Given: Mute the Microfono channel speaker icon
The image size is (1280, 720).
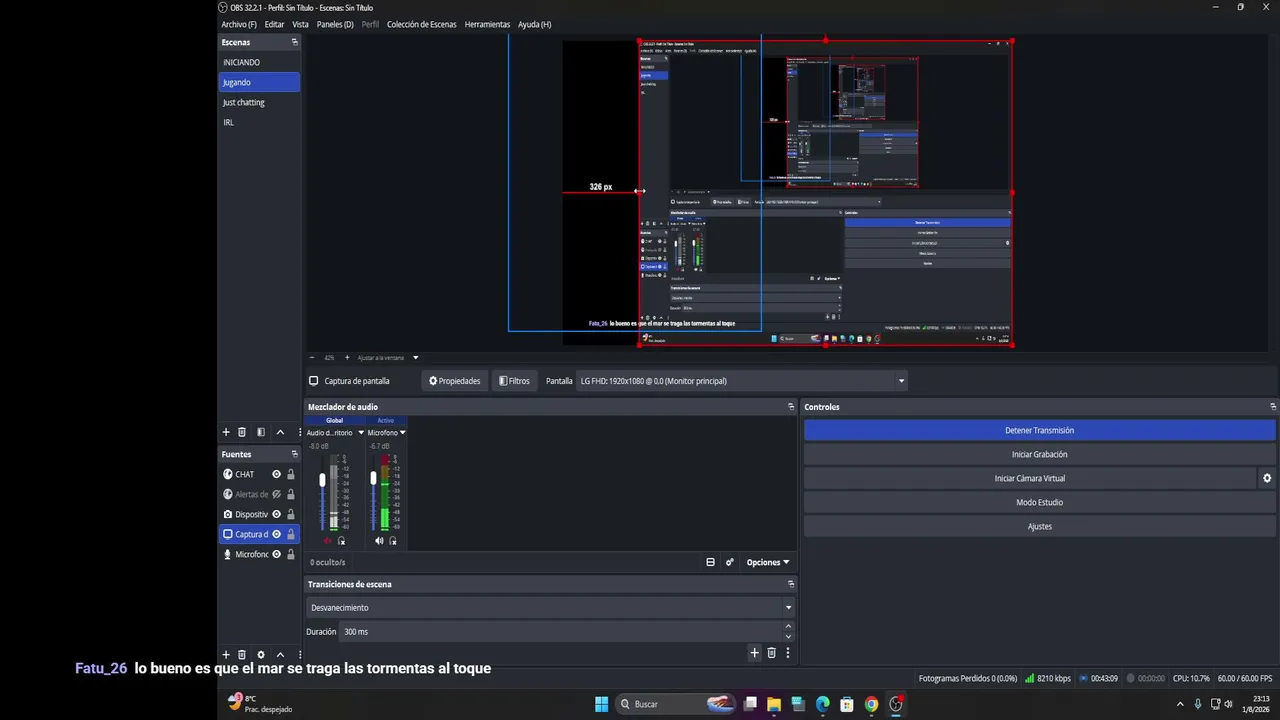Looking at the screenshot, I should [379, 541].
